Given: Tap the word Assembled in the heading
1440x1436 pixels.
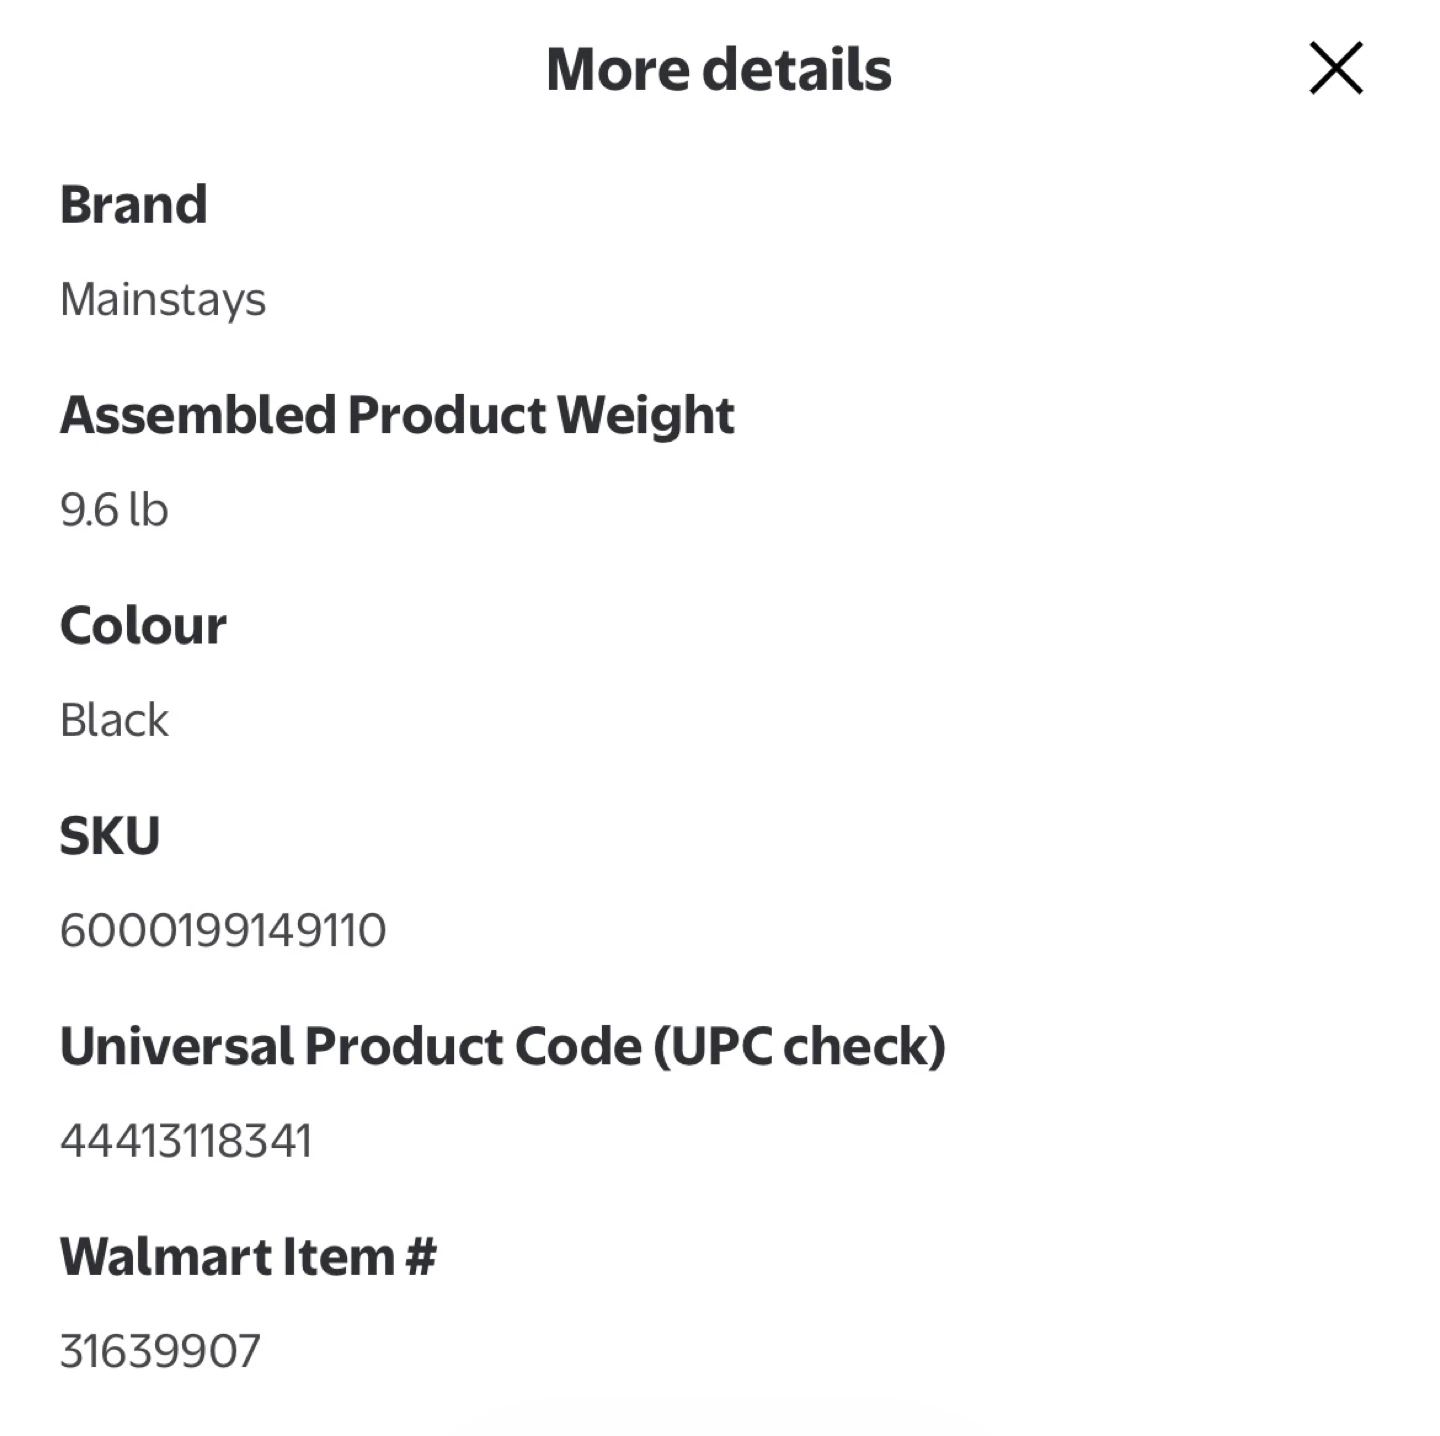Looking at the screenshot, I should tap(198, 415).
